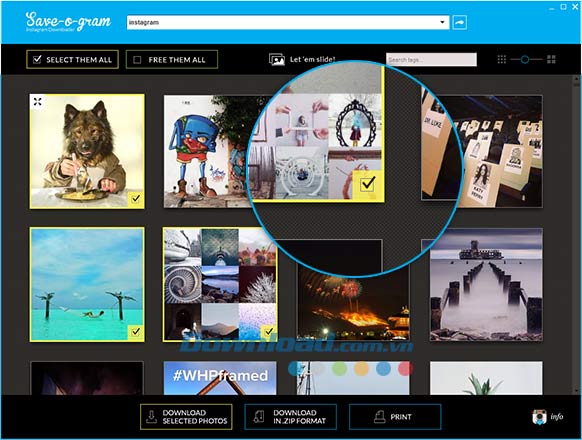Select the plant on white photo
This screenshot has width=582, height=440.
tap(486, 378)
